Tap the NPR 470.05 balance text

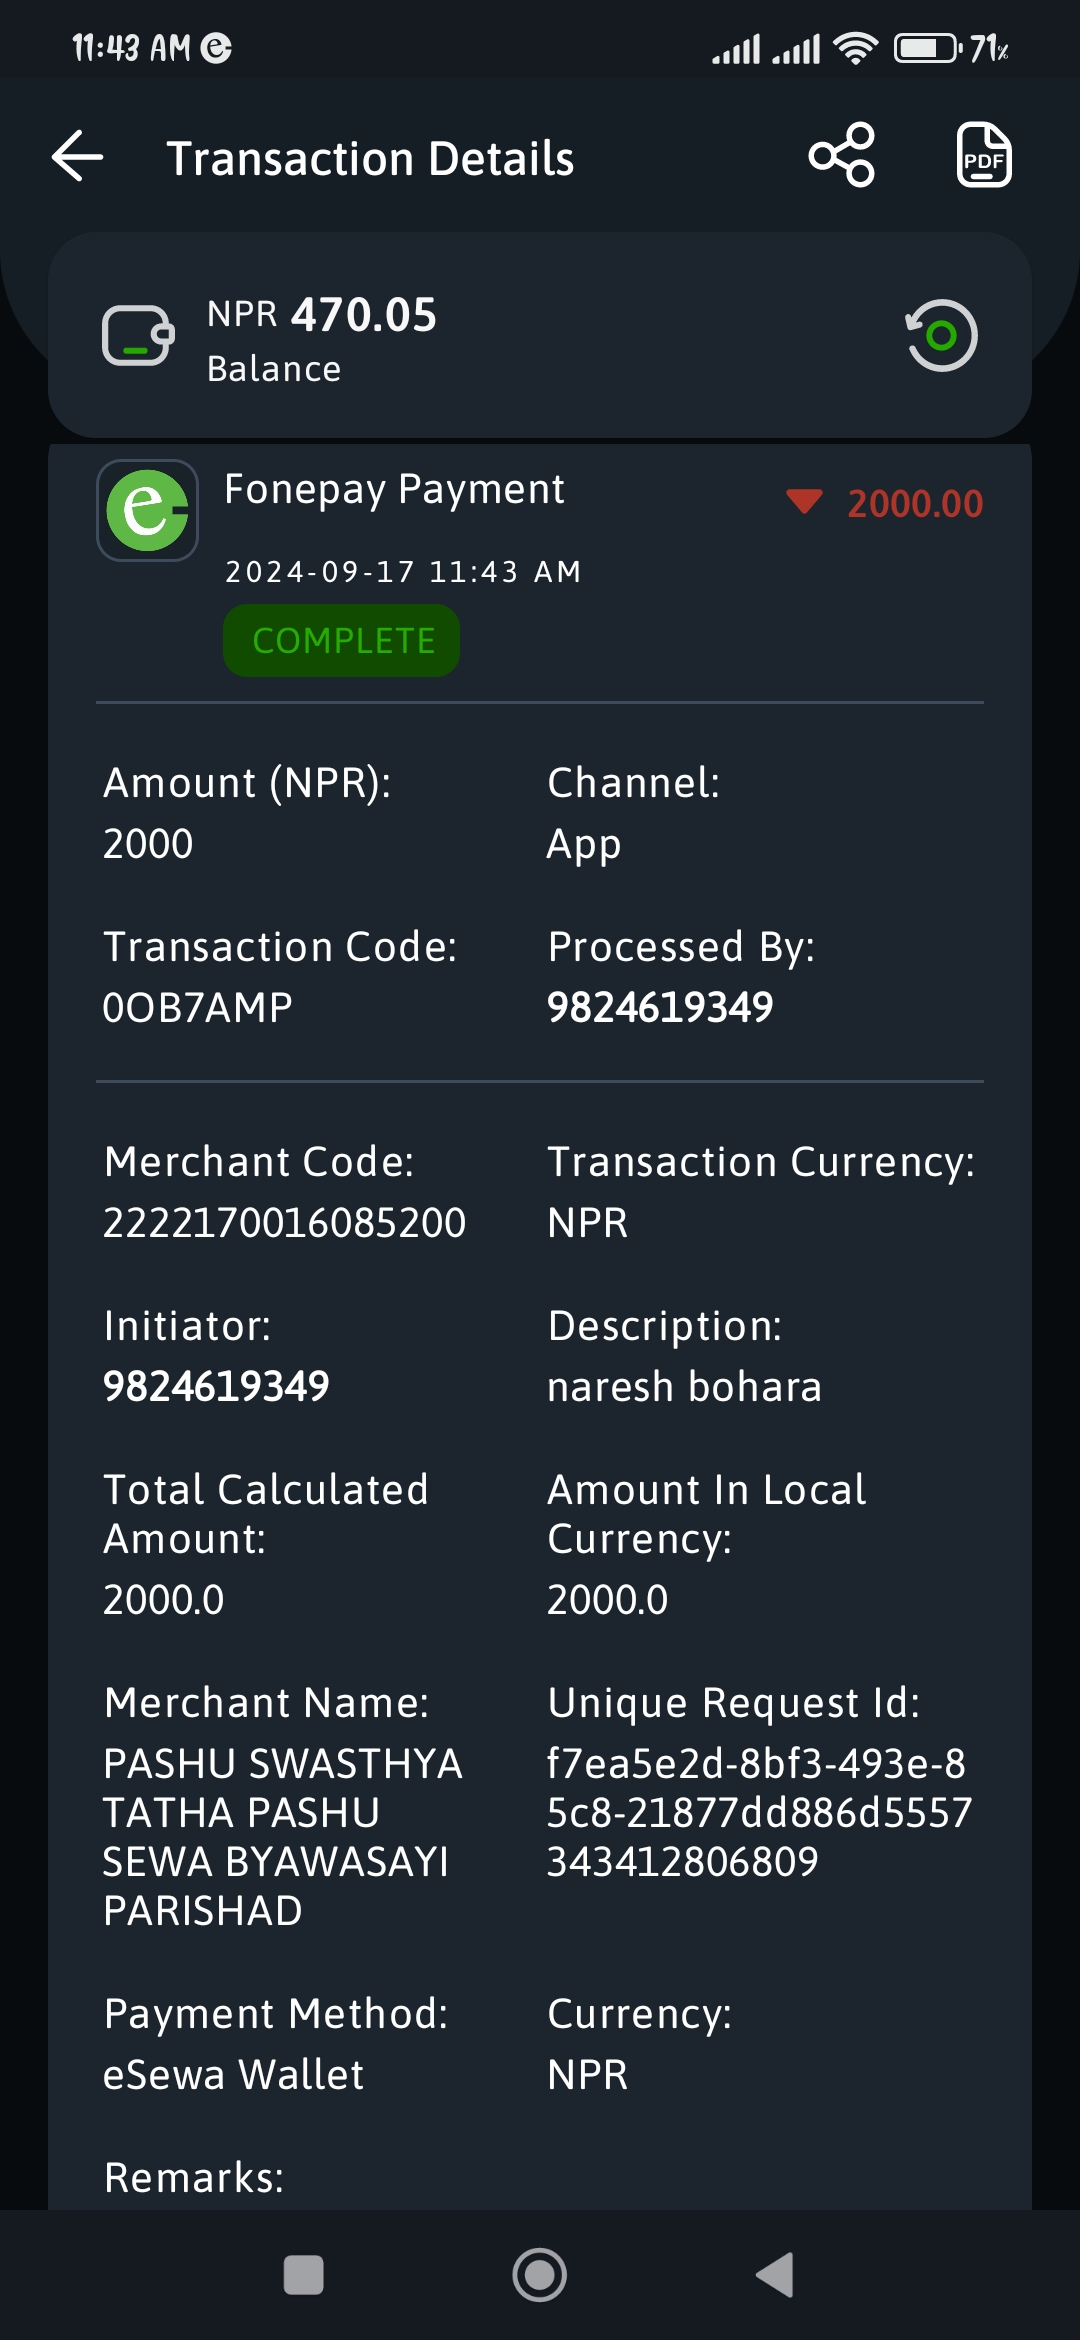(322, 315)
